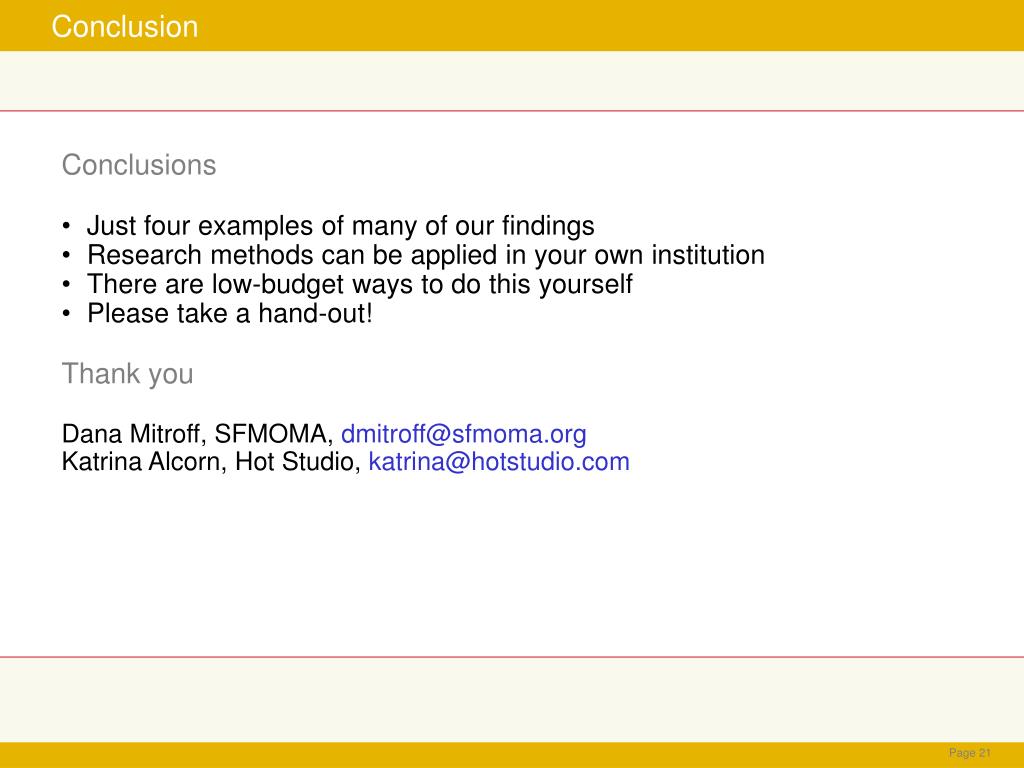1024x768 pixels.
Task: Click the word 'yourself' in third bullet
Action: [586, 285]
